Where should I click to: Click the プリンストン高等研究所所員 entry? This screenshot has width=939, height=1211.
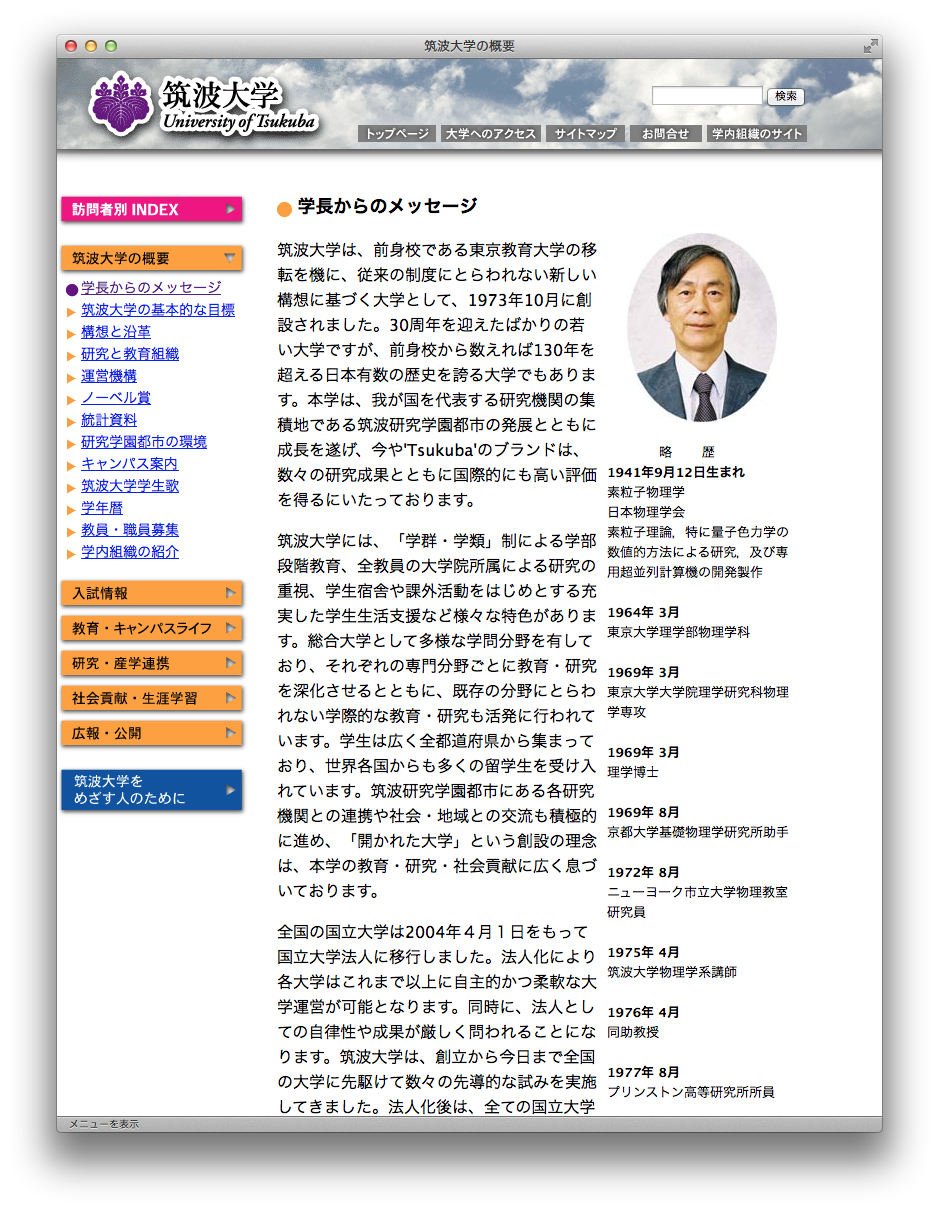tap(691, 1092)
